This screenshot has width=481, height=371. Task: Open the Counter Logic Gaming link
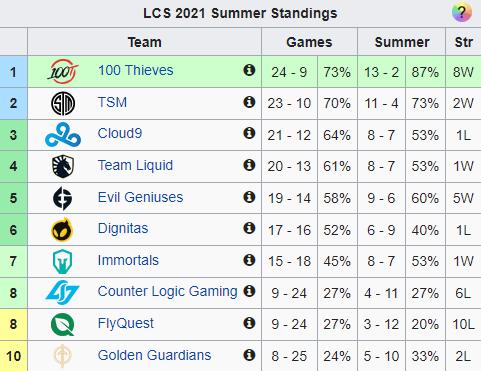click(x=168, y=291)
